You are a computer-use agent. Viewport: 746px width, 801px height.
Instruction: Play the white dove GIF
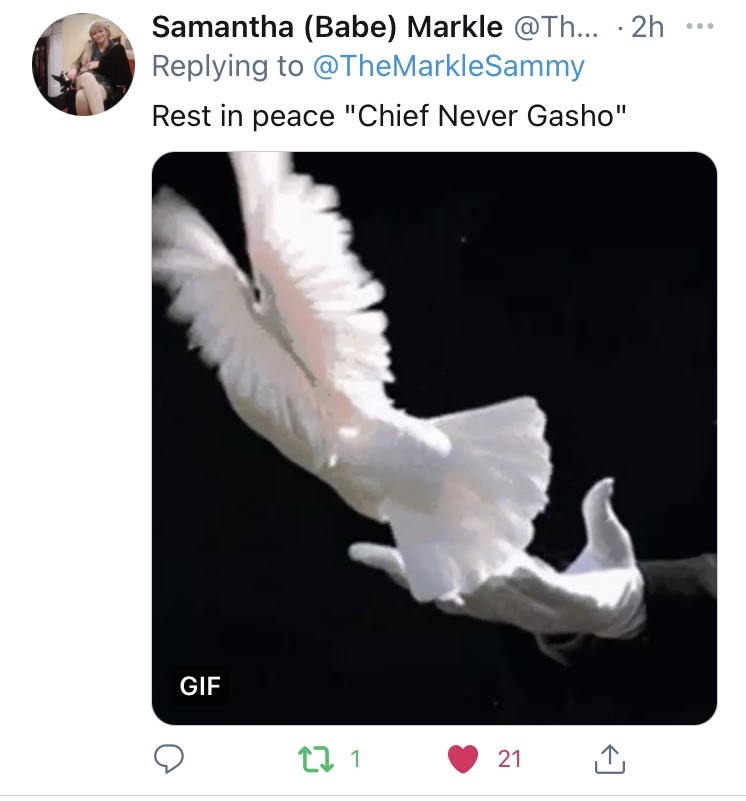434,438
